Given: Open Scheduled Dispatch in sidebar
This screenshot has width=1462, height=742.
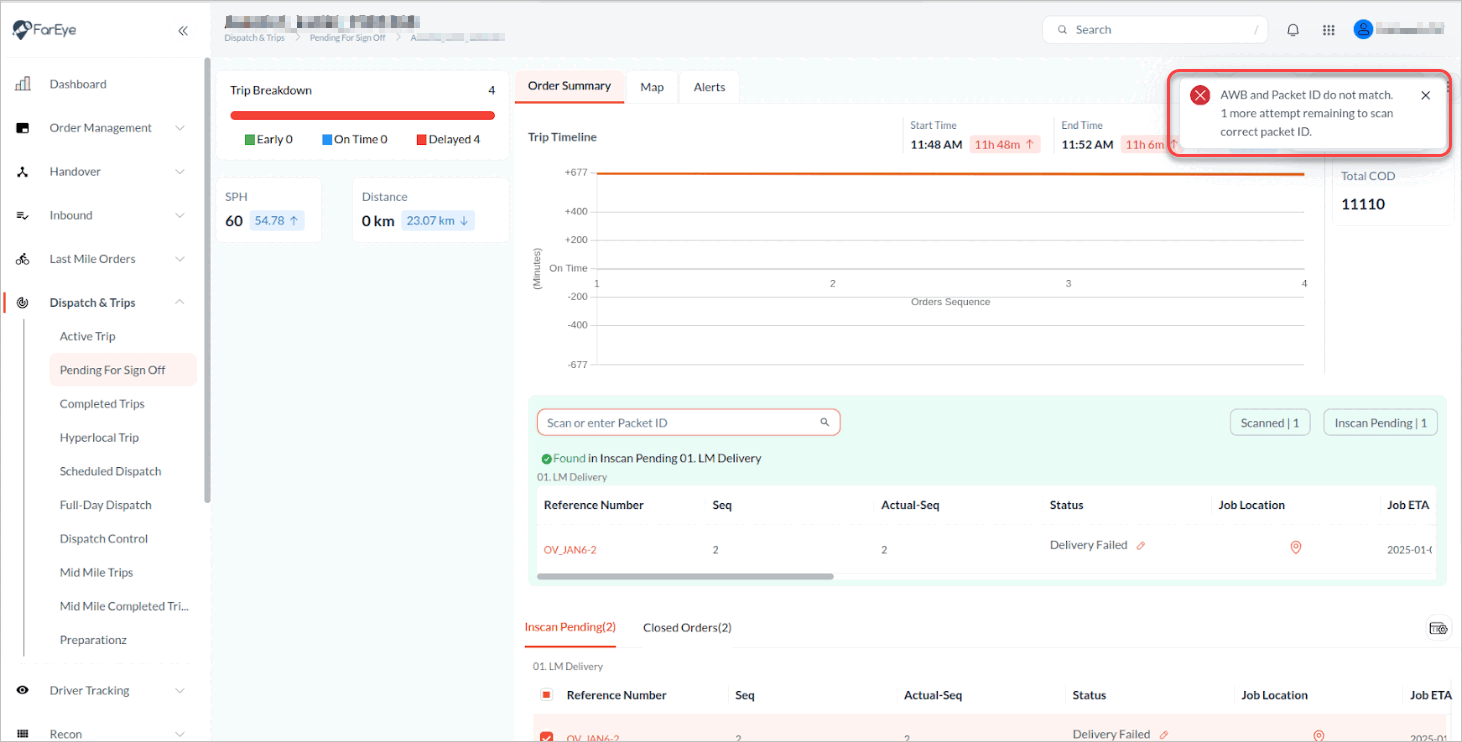Looking at the screenshot, I should pyautogui.click(x=110, y=472).
